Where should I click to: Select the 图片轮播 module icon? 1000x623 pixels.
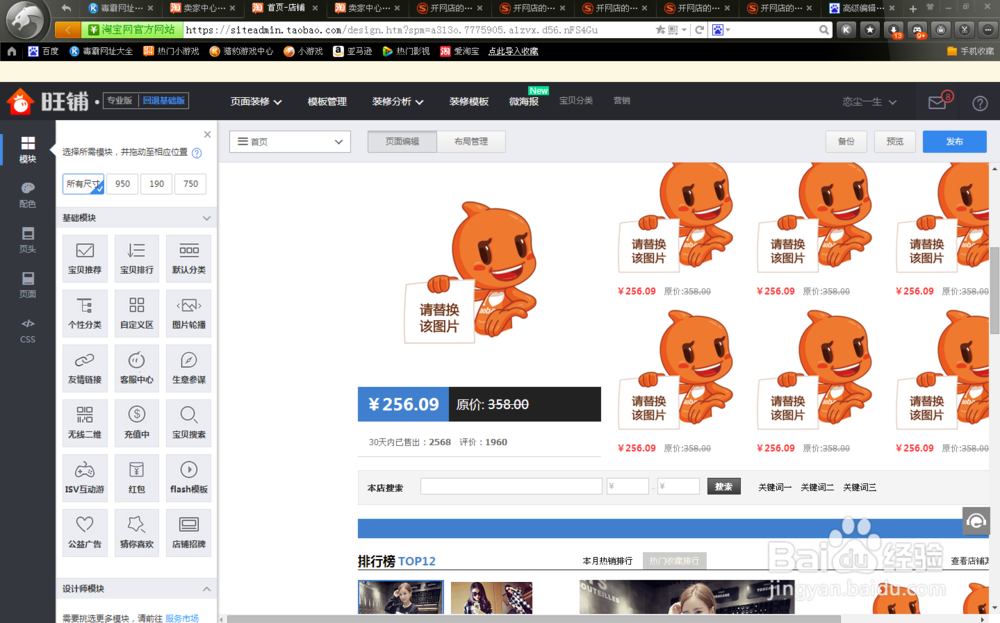tap(189, 313)
